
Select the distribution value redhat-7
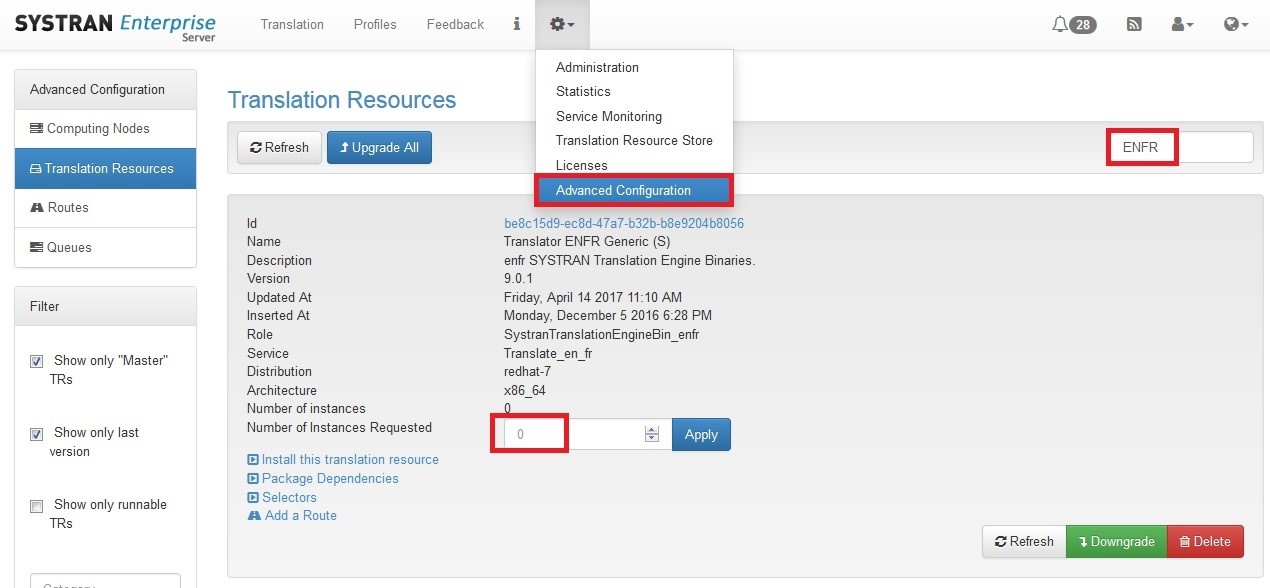(529, 371)
